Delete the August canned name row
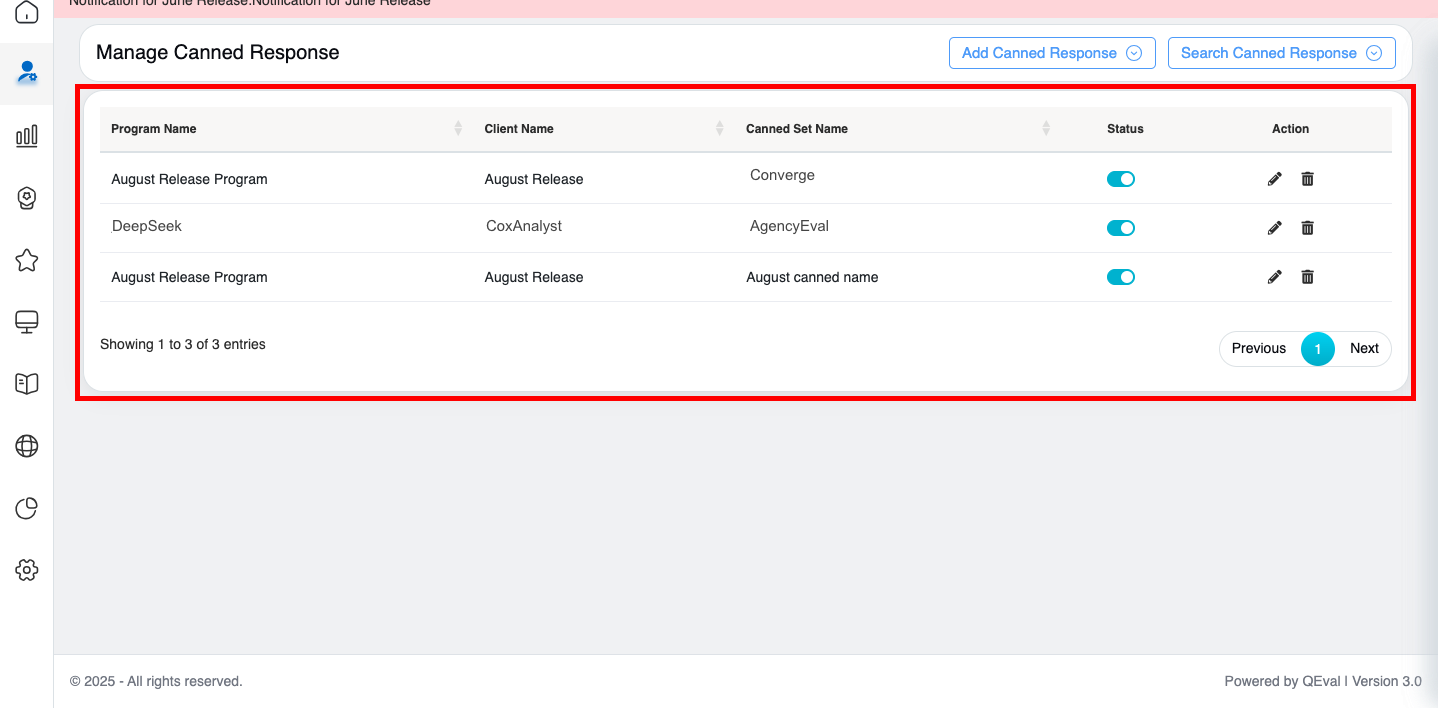This screenshot has width=1438, height=708. click(x=1307, y=277)
